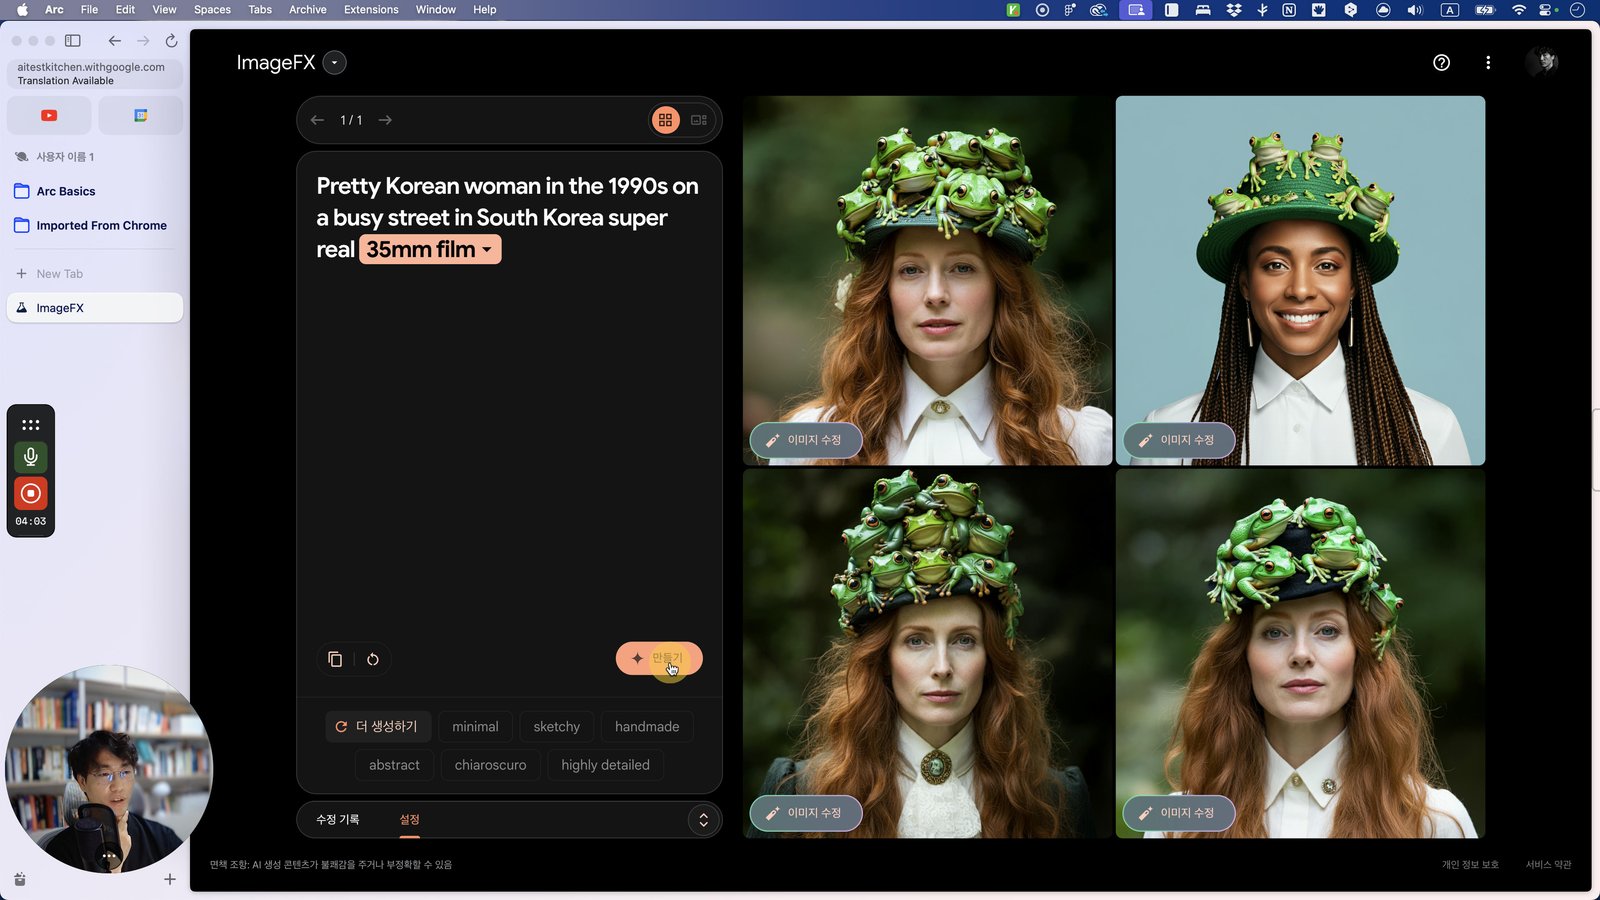Stop the screen recording red button
Screen dimensions: 1600x900
31,493
